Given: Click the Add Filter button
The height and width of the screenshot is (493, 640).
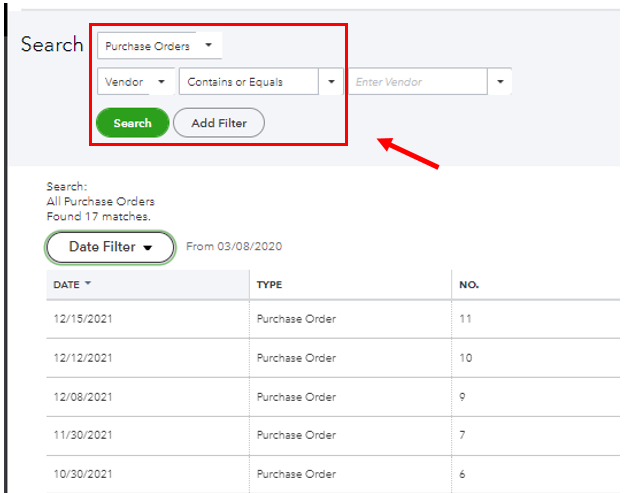Looking at the screenshot, I should click(x=218, y=123).
